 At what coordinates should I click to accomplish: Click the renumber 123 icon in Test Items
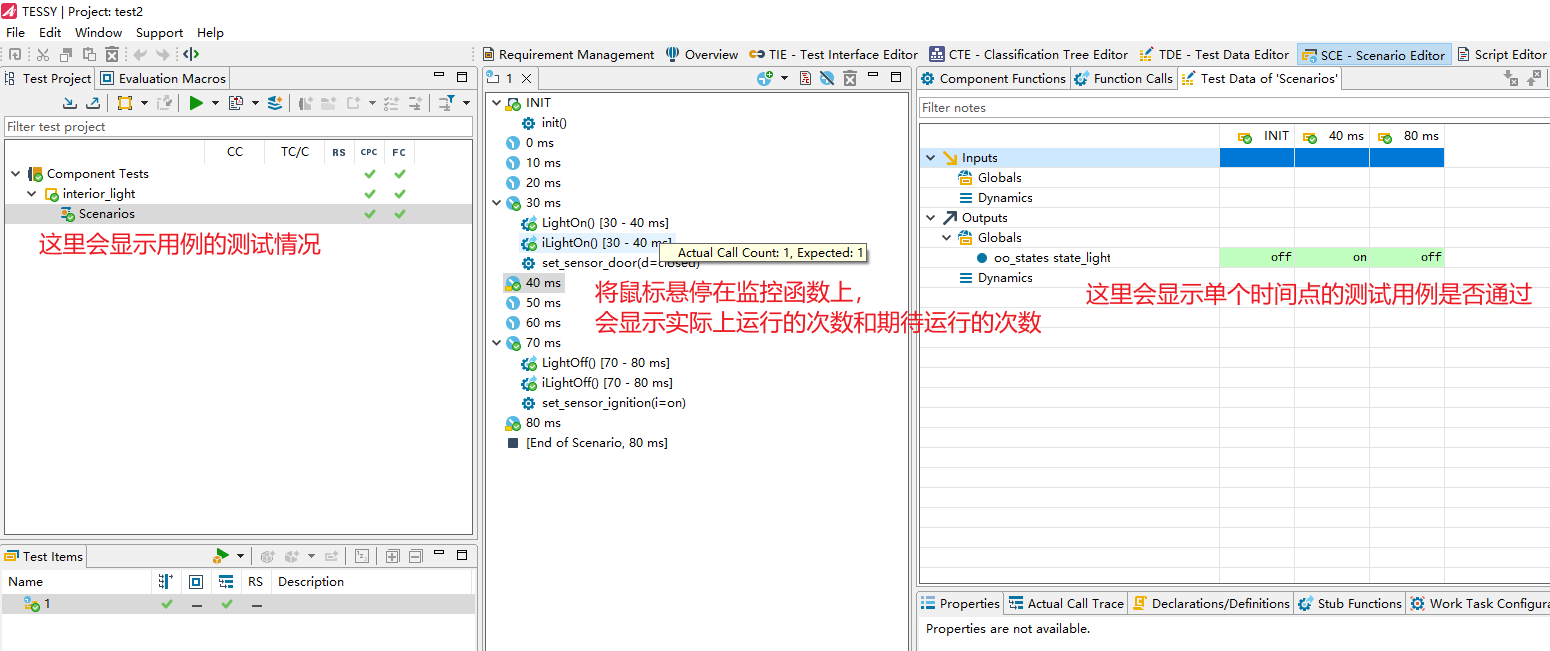pyautogui.click(x=362, y=556)
